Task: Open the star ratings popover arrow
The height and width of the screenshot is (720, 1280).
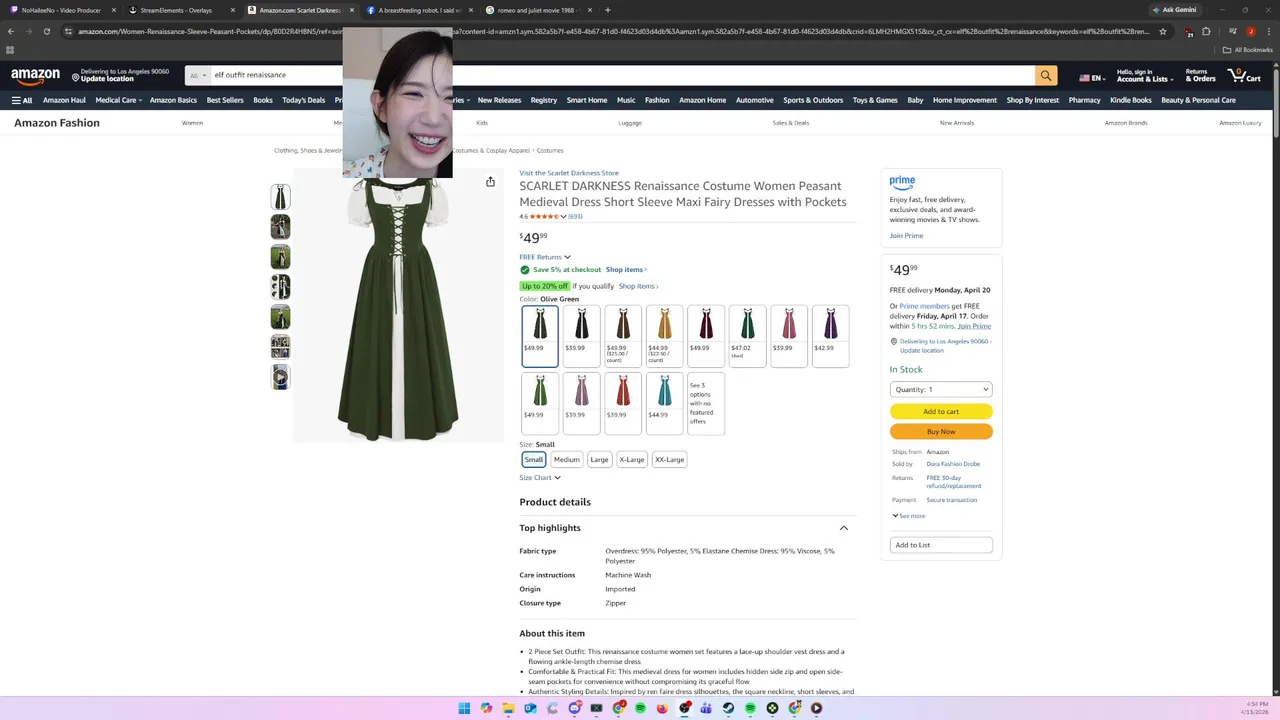Action: [564, 217]
